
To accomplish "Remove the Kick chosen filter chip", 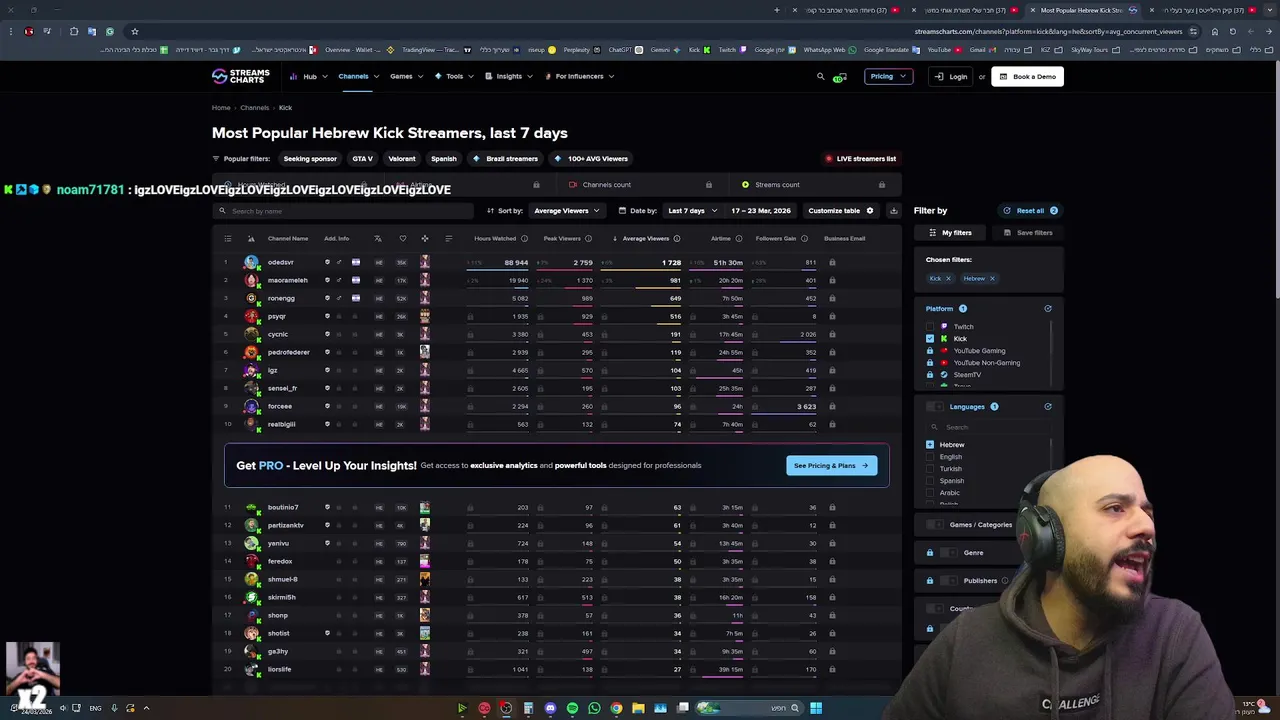I will pyautogui.click(x=948, y=279).
